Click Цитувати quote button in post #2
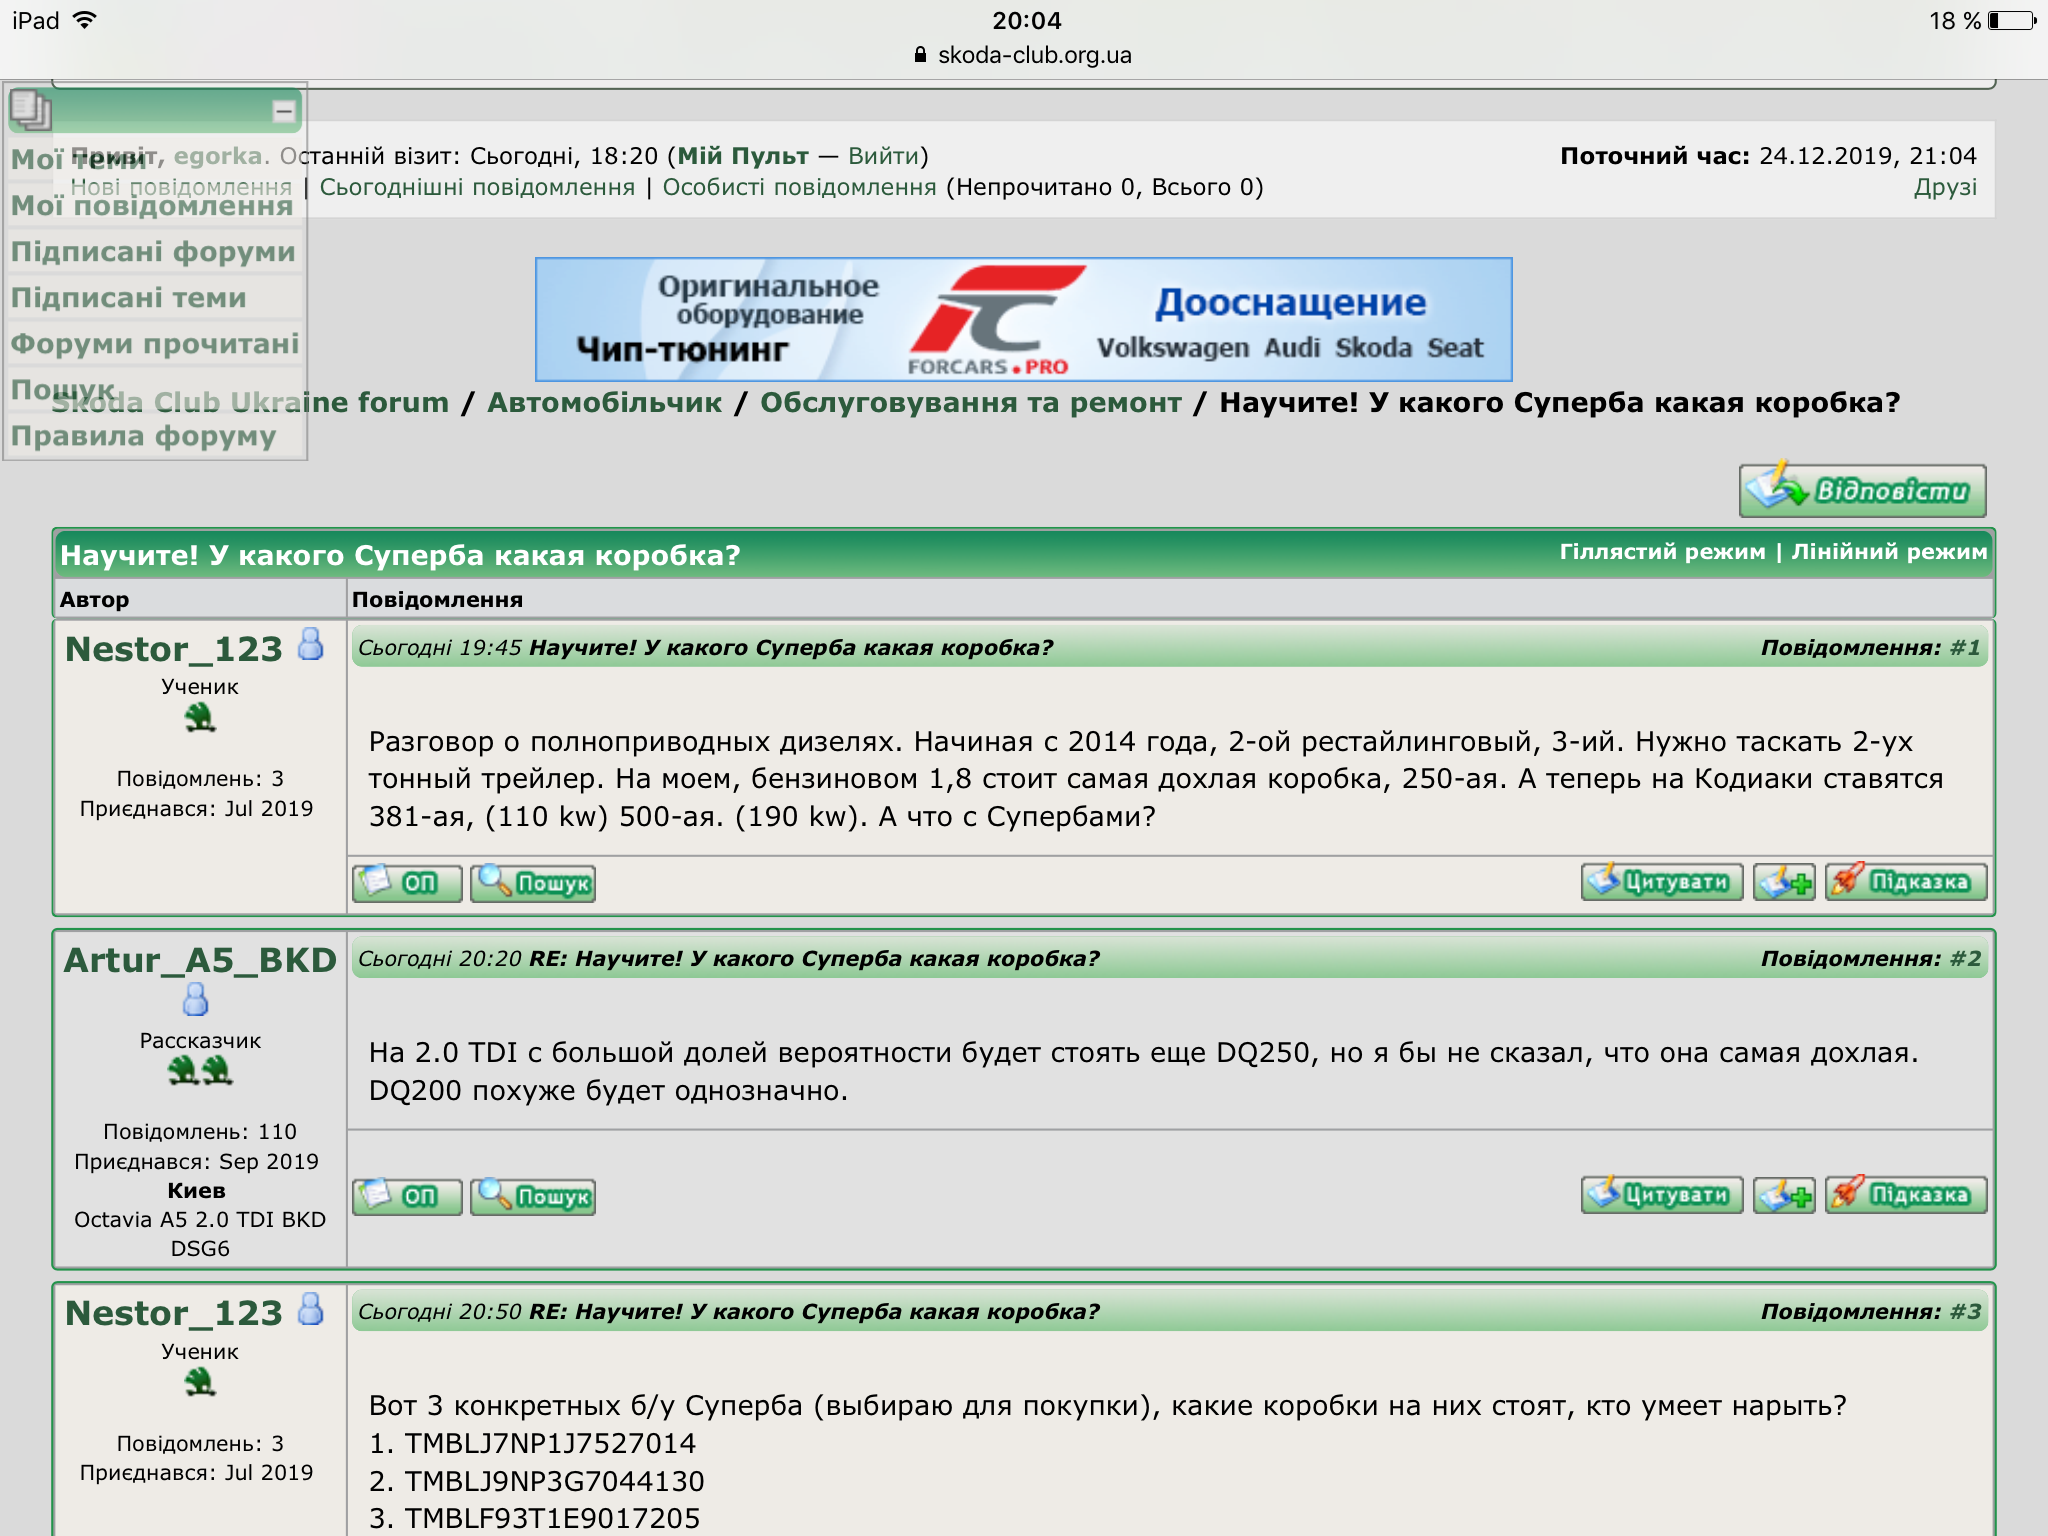This screenshot has height=1536, width=2048. (x=1661, y=1195)
